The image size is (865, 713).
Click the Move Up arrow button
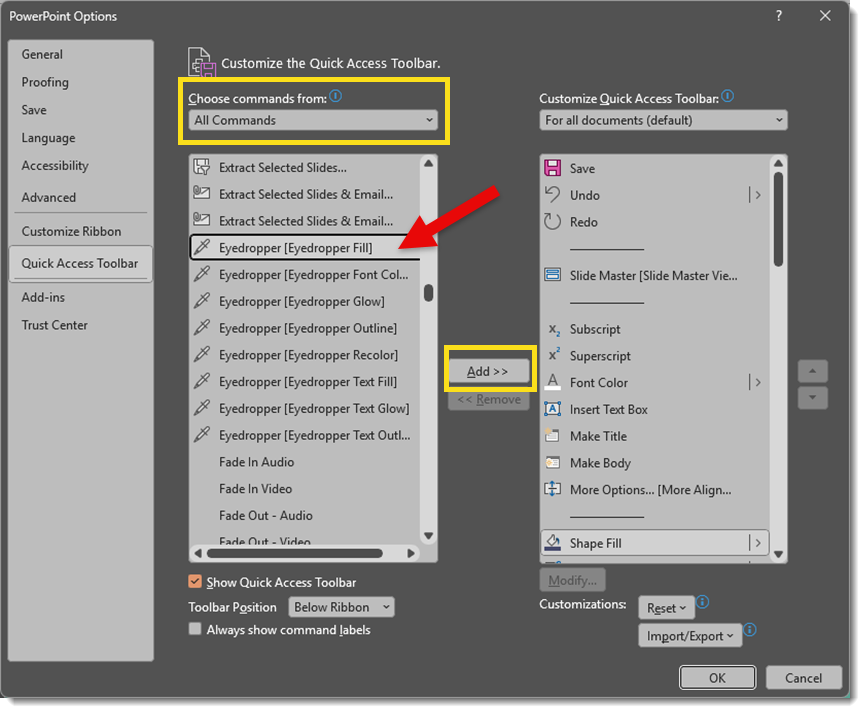(812, 371)
